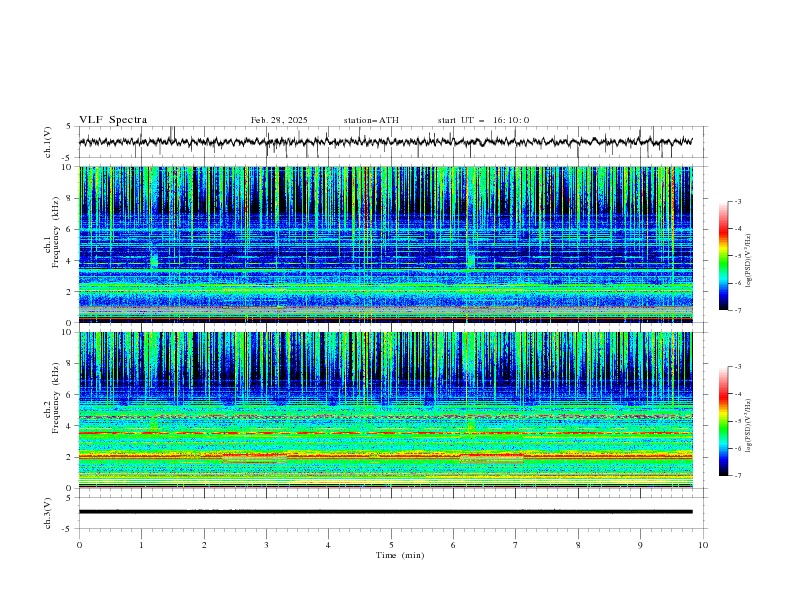Click the "VLF Spectra" plot title
The image size is (792, 612).
click(113, 120)
